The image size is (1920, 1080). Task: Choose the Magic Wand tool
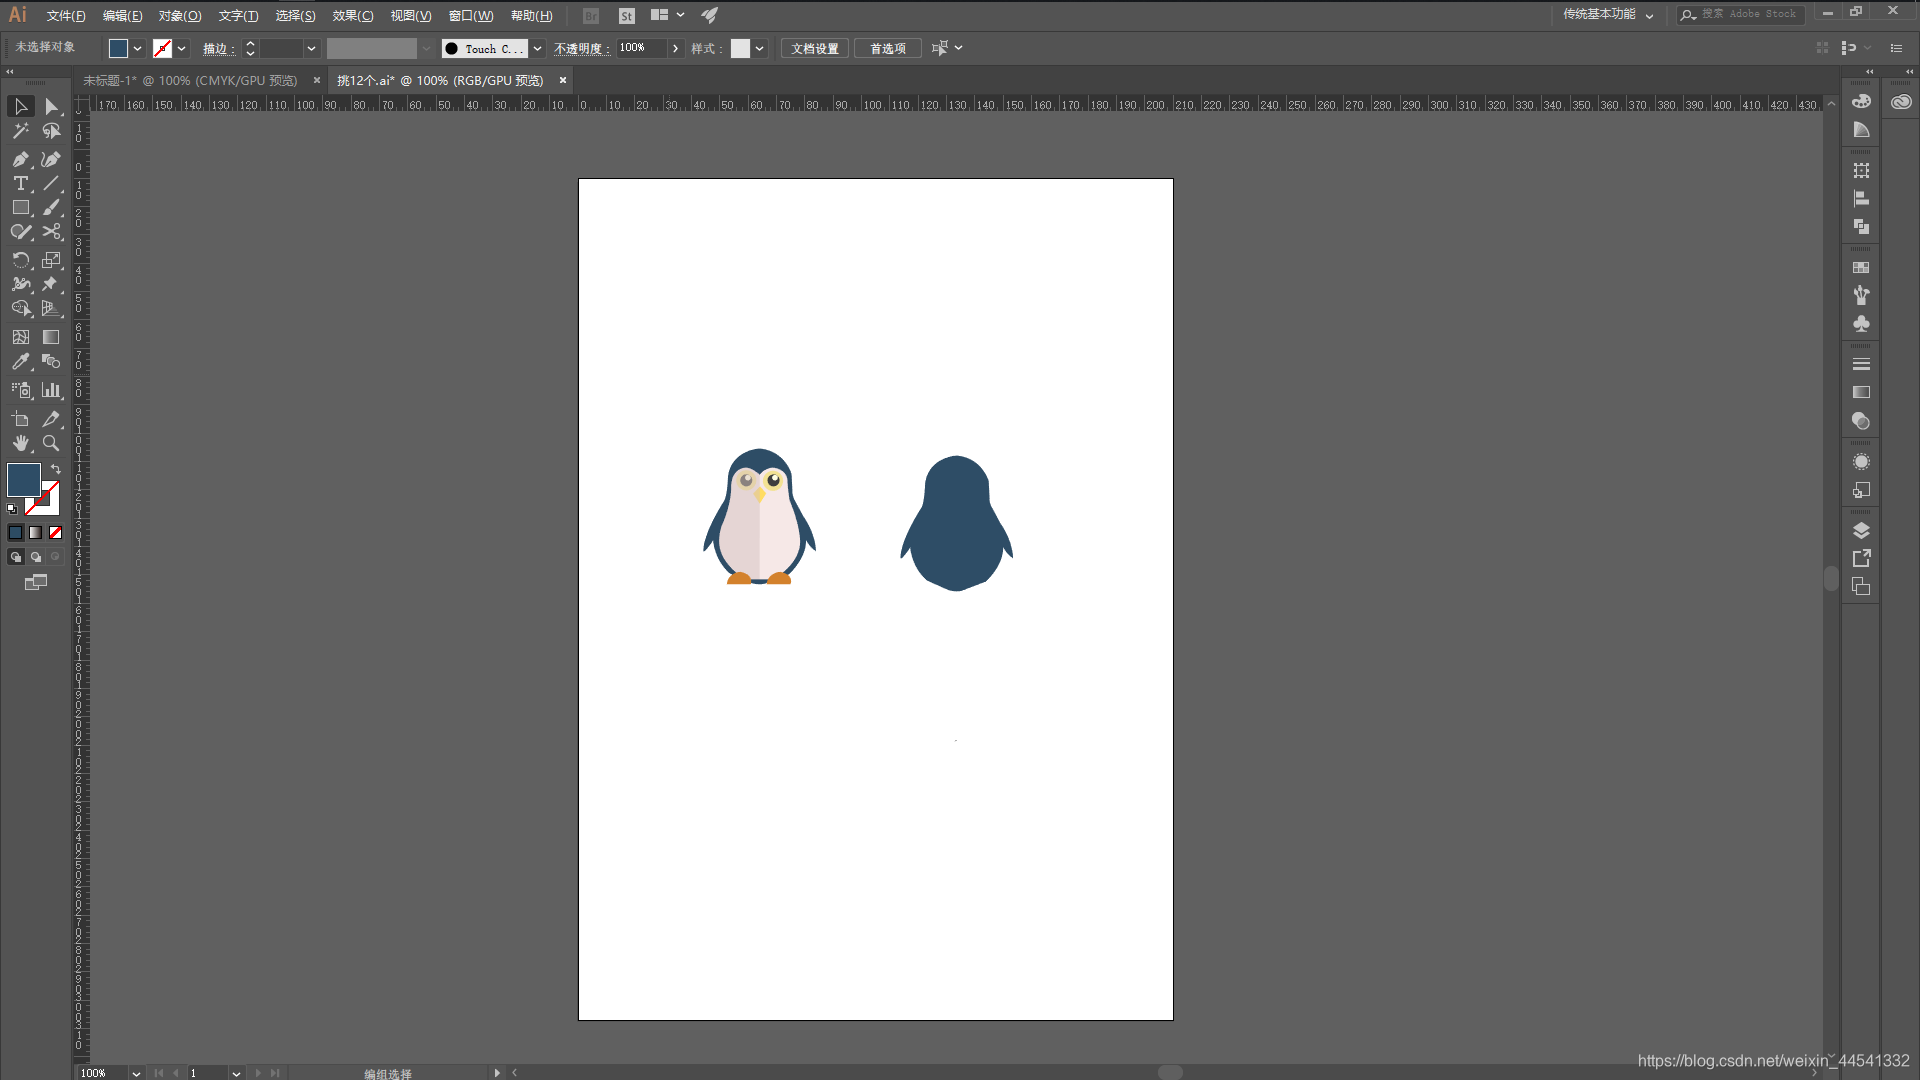click(21, 131)
